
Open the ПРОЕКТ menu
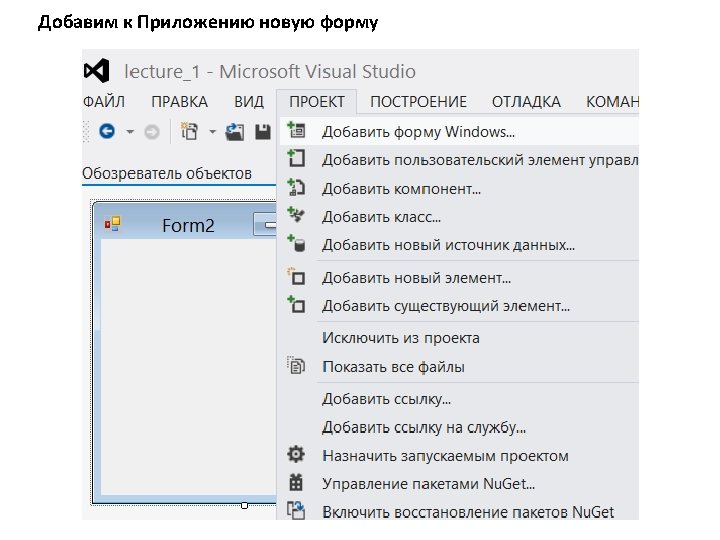point(317,101)
